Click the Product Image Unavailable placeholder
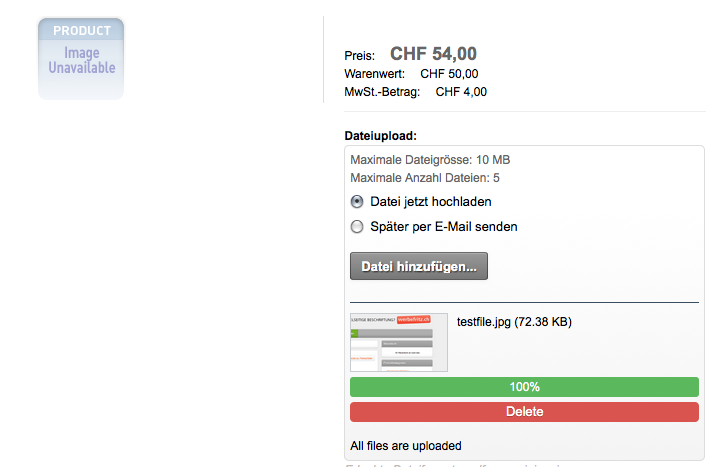 point(81,59)
